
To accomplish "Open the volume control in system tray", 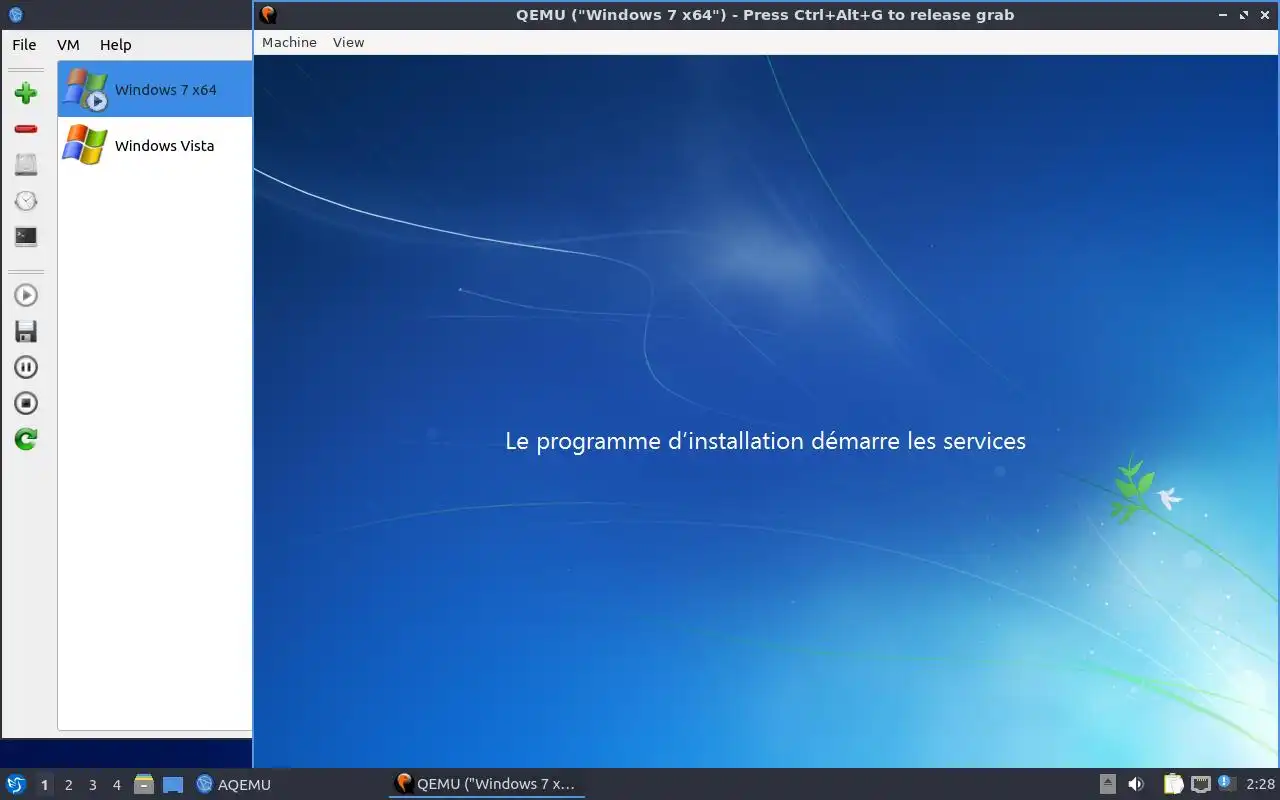I will click(x=1136, y=784).
